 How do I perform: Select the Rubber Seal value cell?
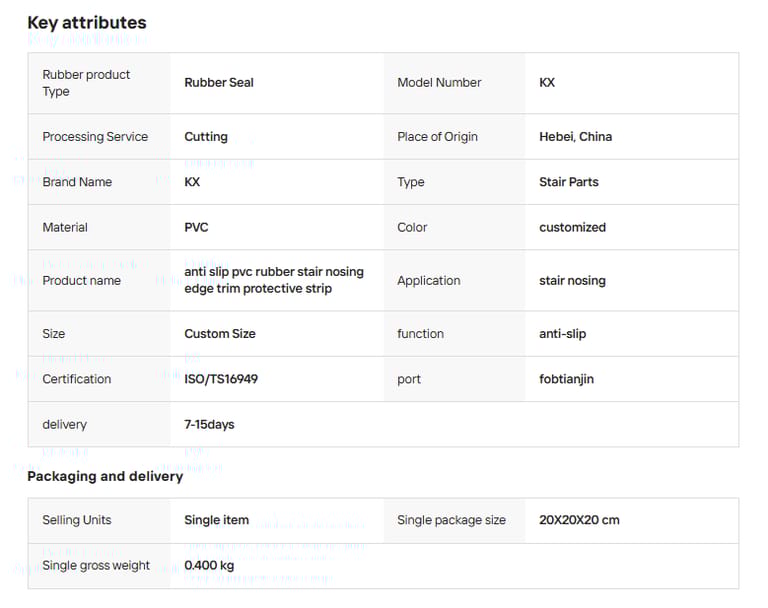219,83
